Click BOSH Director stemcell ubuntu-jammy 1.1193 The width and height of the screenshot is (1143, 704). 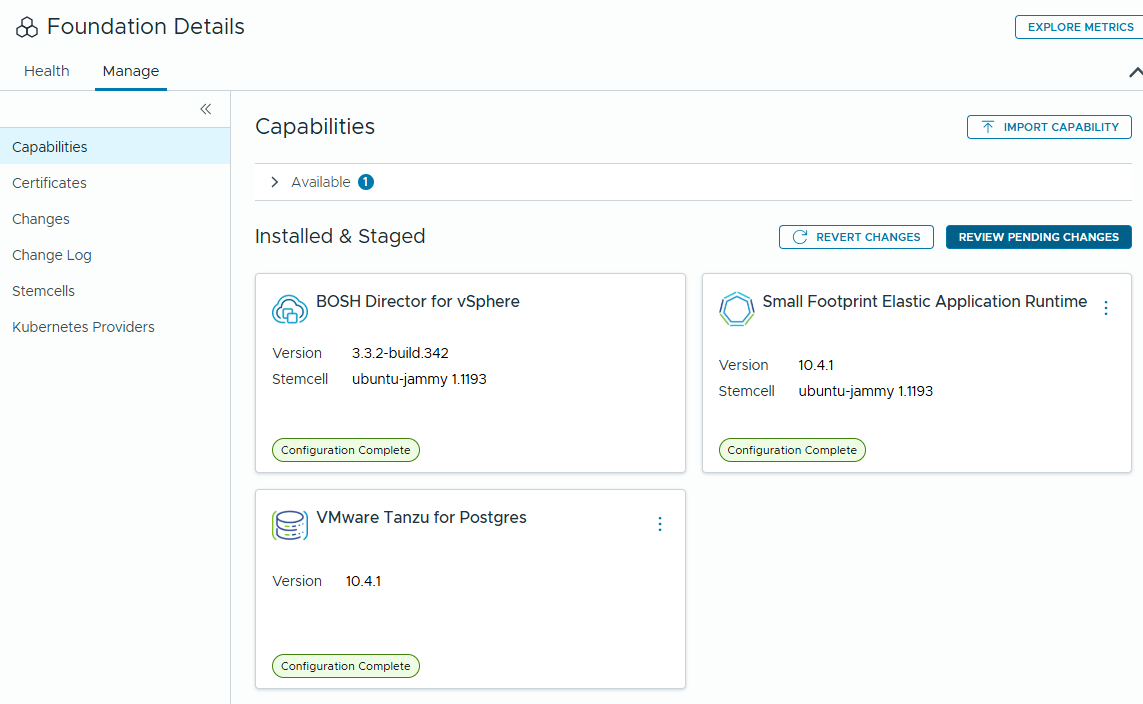pos(419,380)
